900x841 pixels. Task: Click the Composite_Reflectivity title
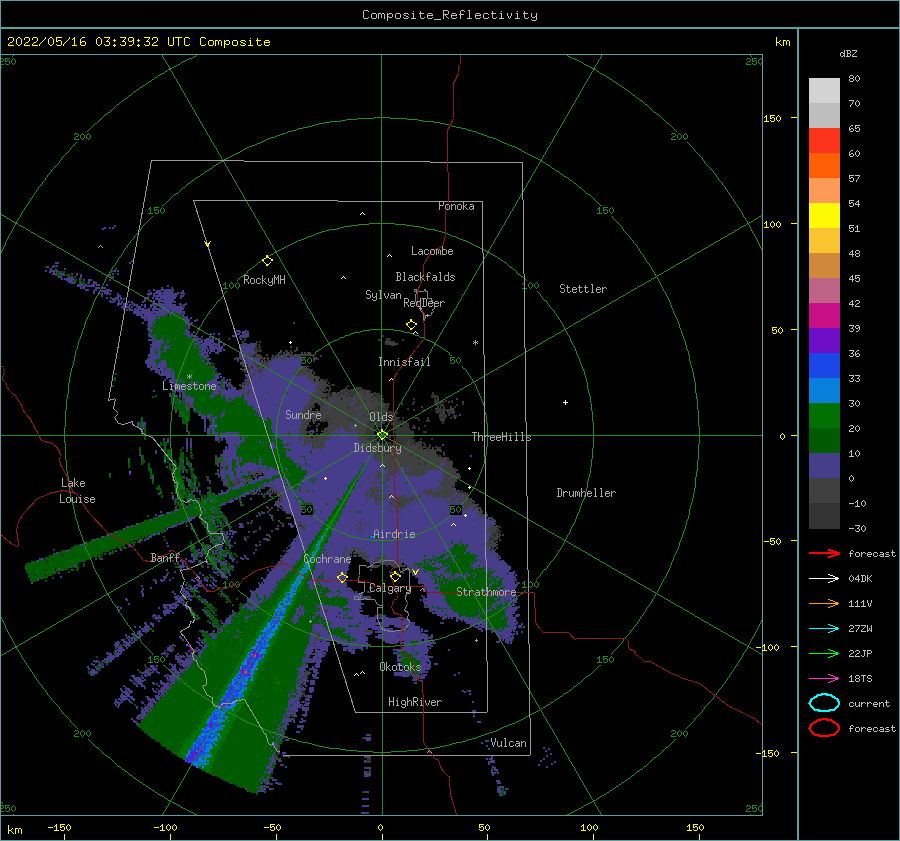pos(450,15)
